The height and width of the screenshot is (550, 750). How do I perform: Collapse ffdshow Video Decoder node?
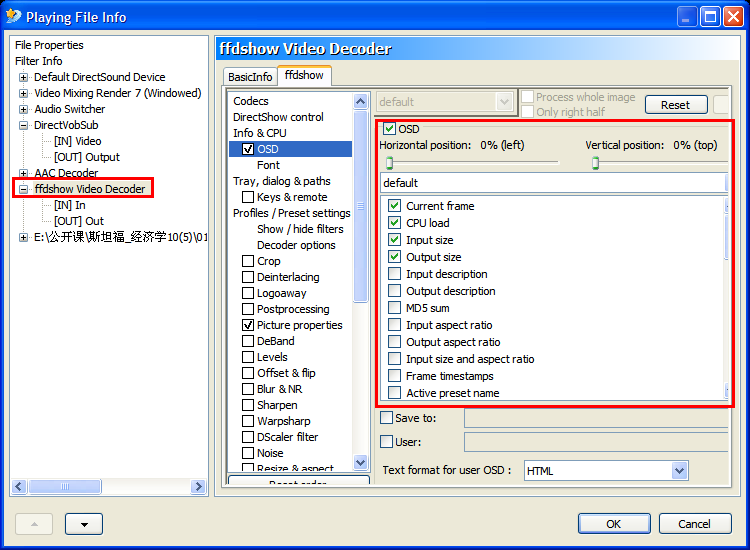[x=23, y=189]
